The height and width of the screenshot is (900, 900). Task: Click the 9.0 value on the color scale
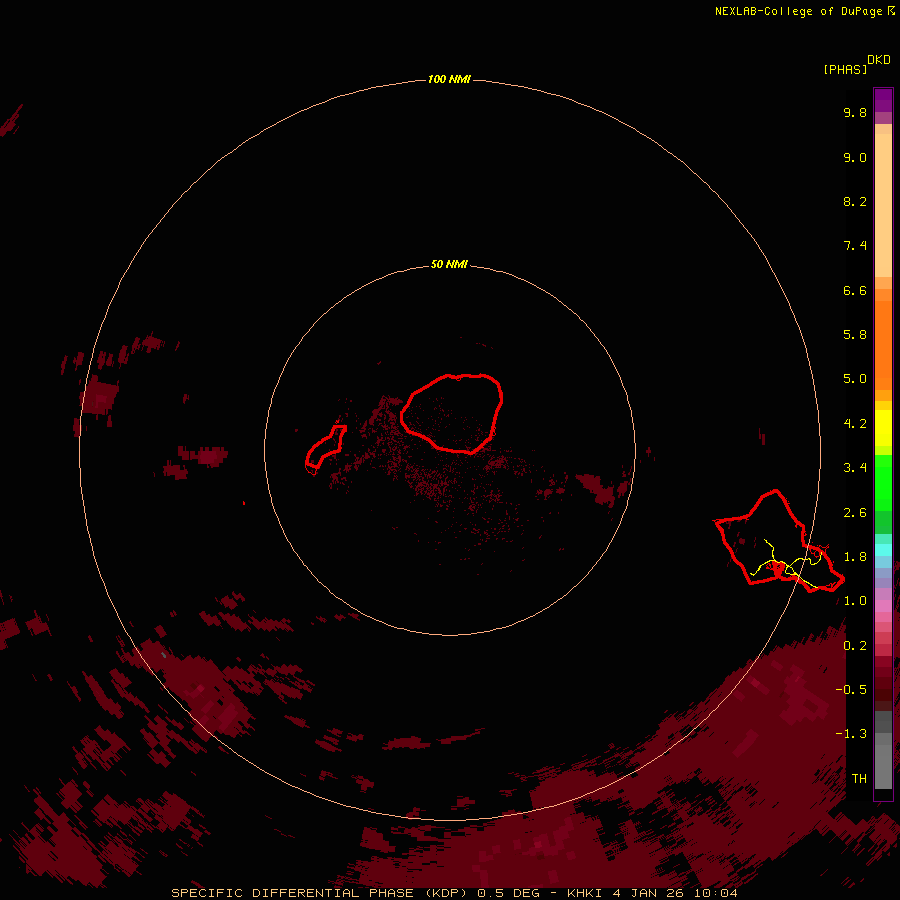pos(855,157)
